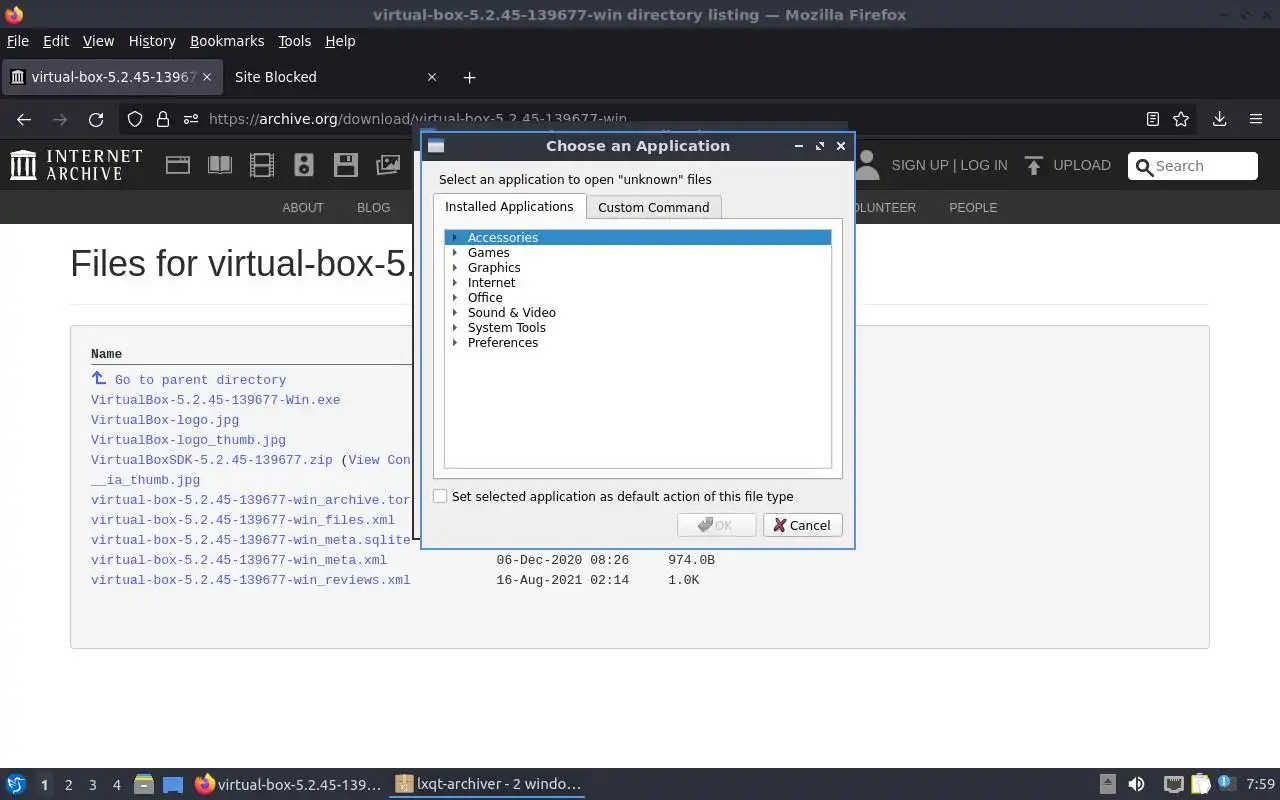The height and width of the screenshot is (800, 1280).
Task: Click the user avatar icon
Action: coord(867,165)
